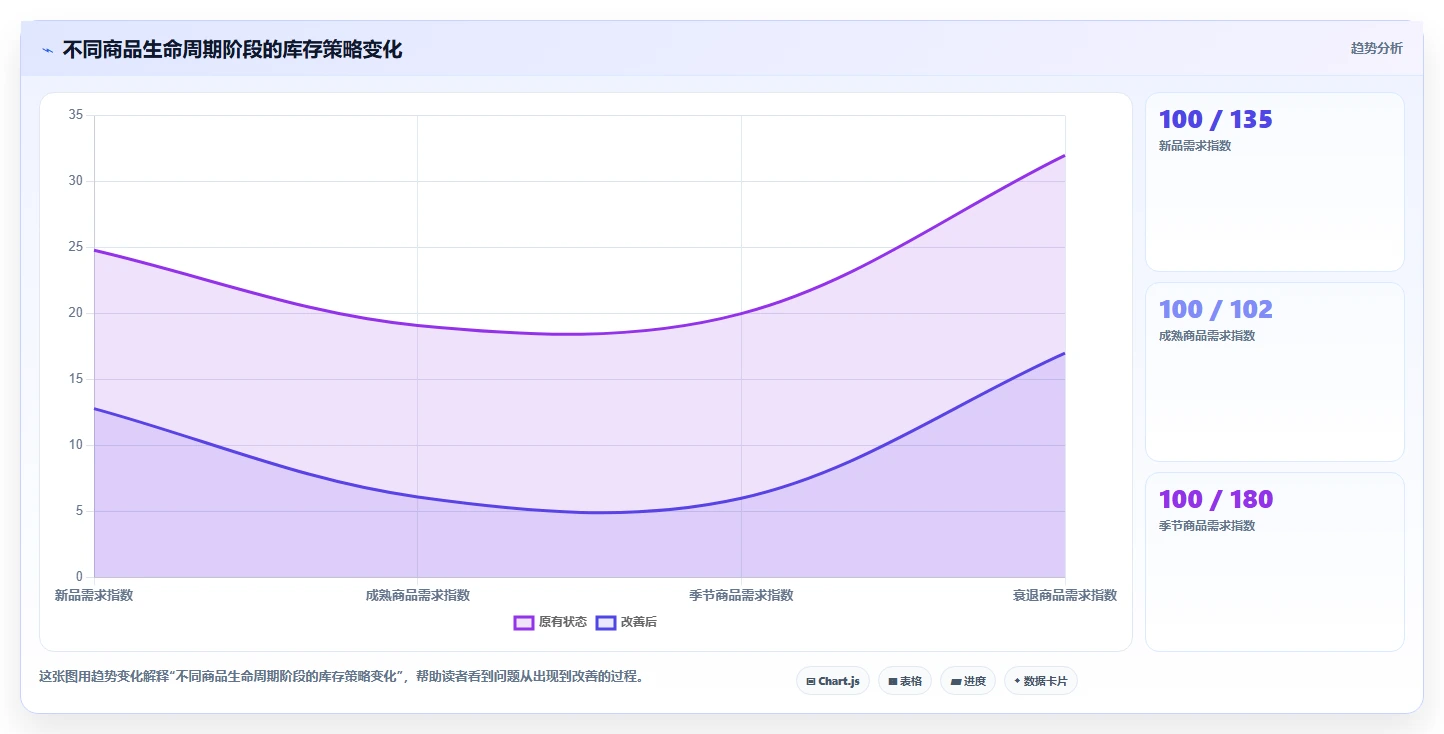
Task: Click the y-axis value 15
Action: pyautogui.click(x=76, y=379)
